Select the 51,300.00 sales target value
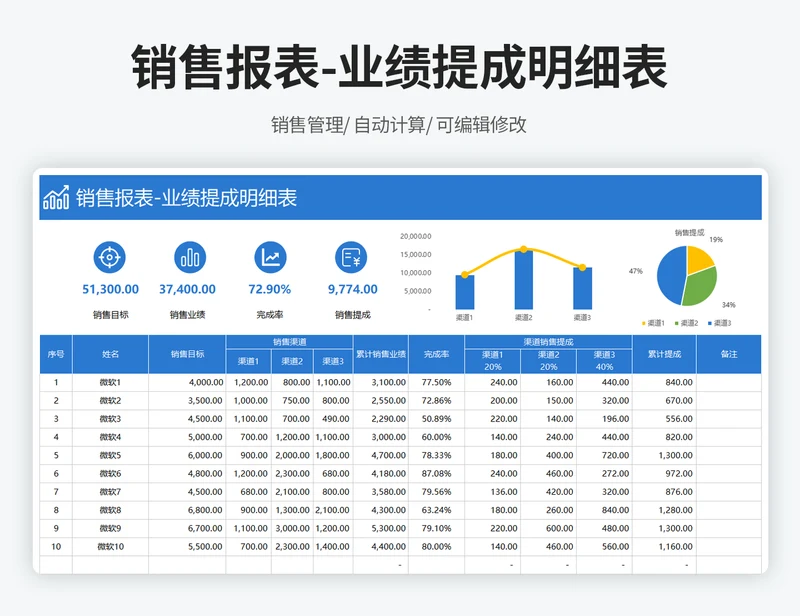800x616 pixels. pos(111,289)
